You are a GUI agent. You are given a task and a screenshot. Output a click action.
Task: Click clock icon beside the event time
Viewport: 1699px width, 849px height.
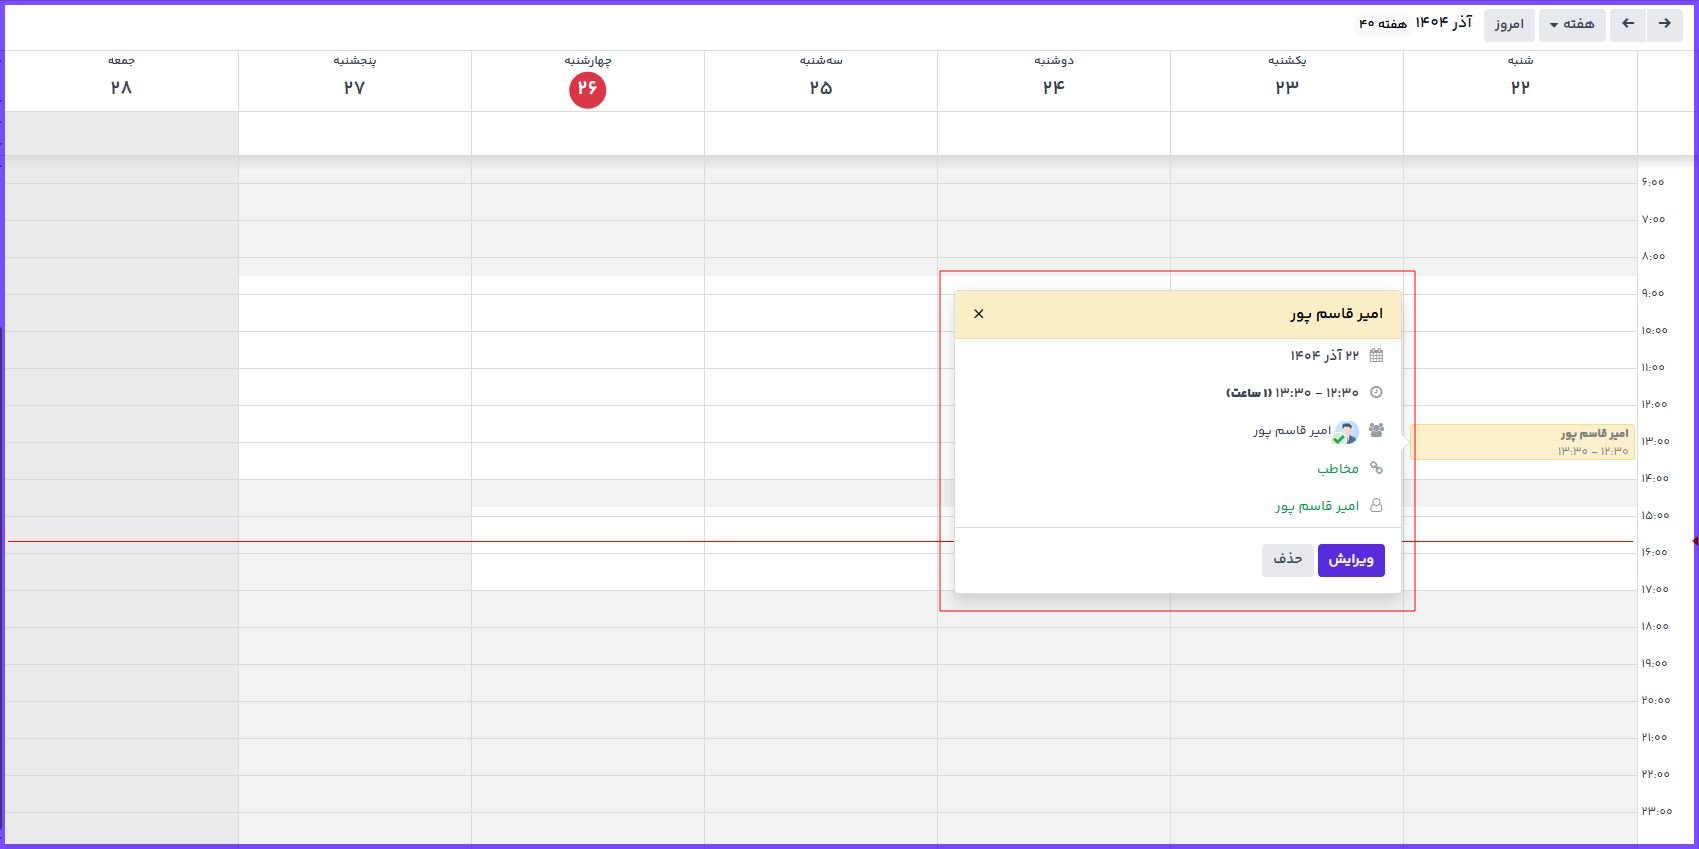[x=1376, y=393]
